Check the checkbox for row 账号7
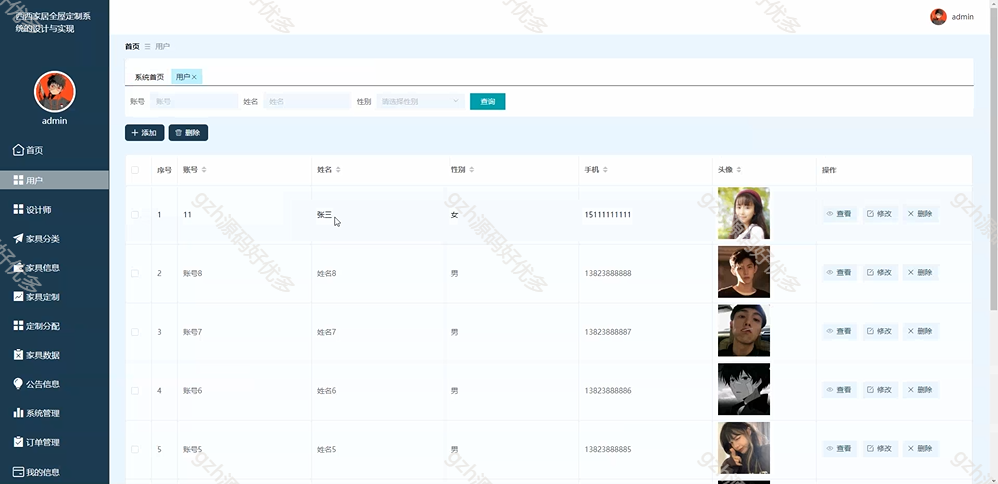This screenshot has width=998, height=484. pyautogui.click(x=135, y=332)
